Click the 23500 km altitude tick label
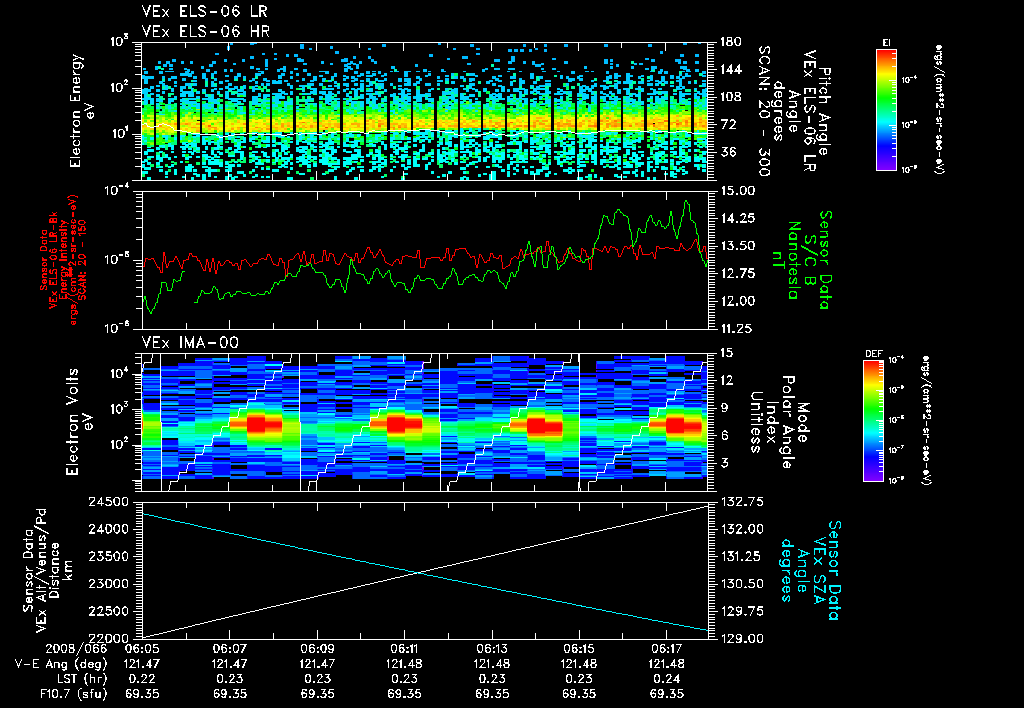This screenshot has height=708, width=1024. point(108,556)
